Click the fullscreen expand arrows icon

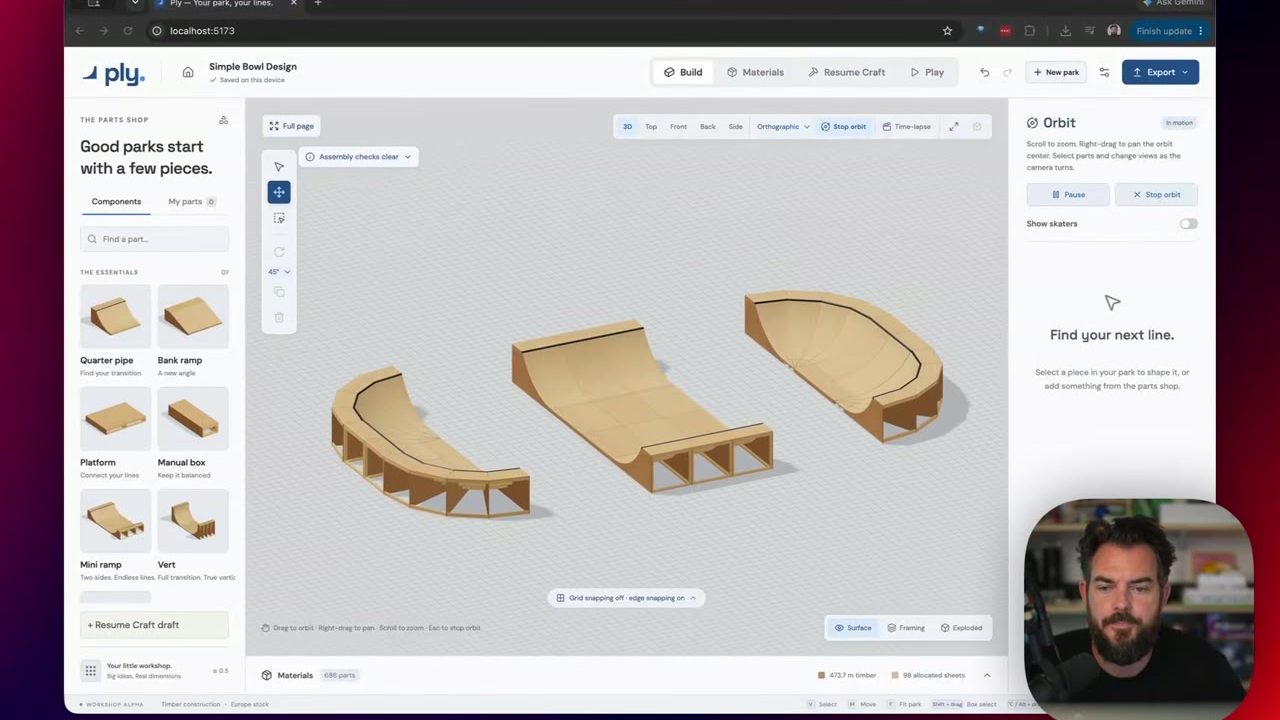[954, 127]
